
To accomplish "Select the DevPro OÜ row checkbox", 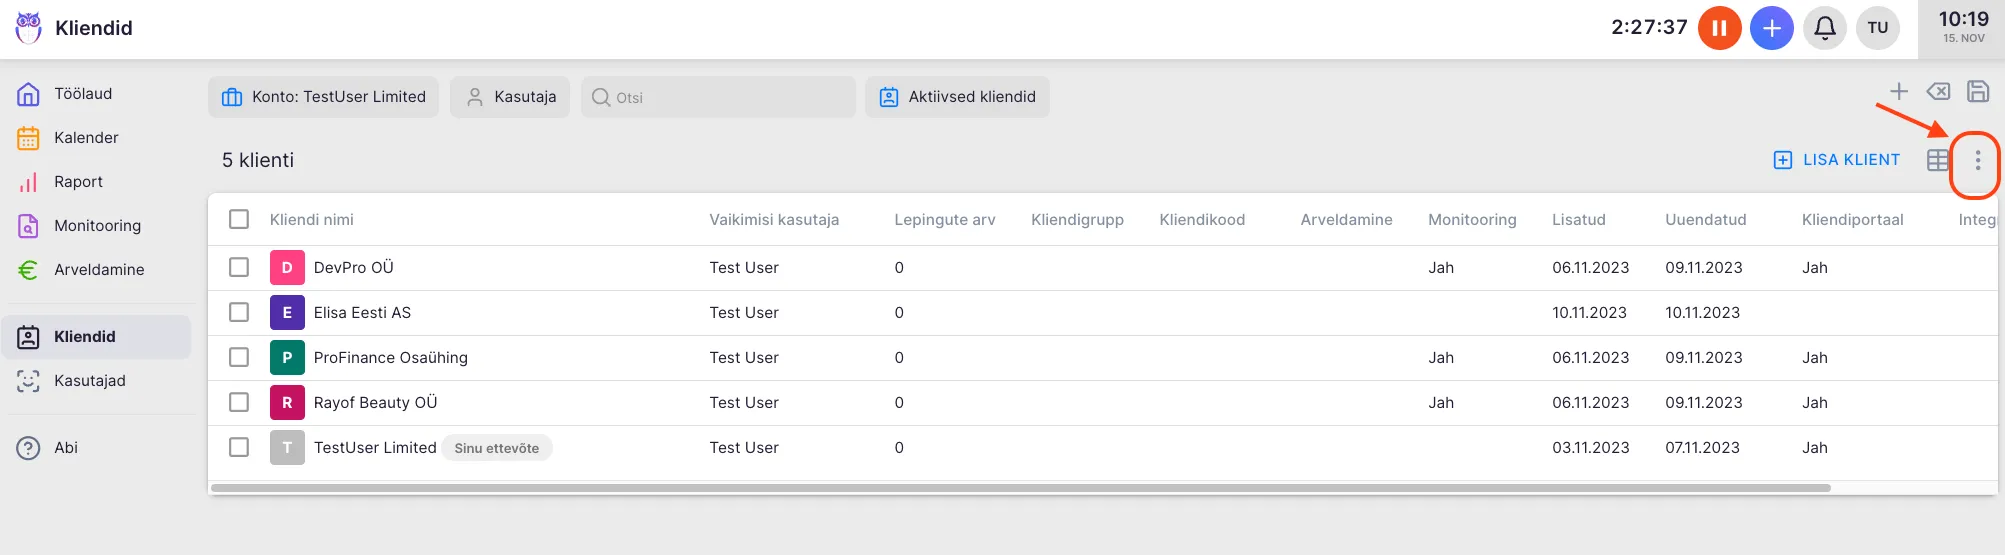I will click(x=239, y=267).
